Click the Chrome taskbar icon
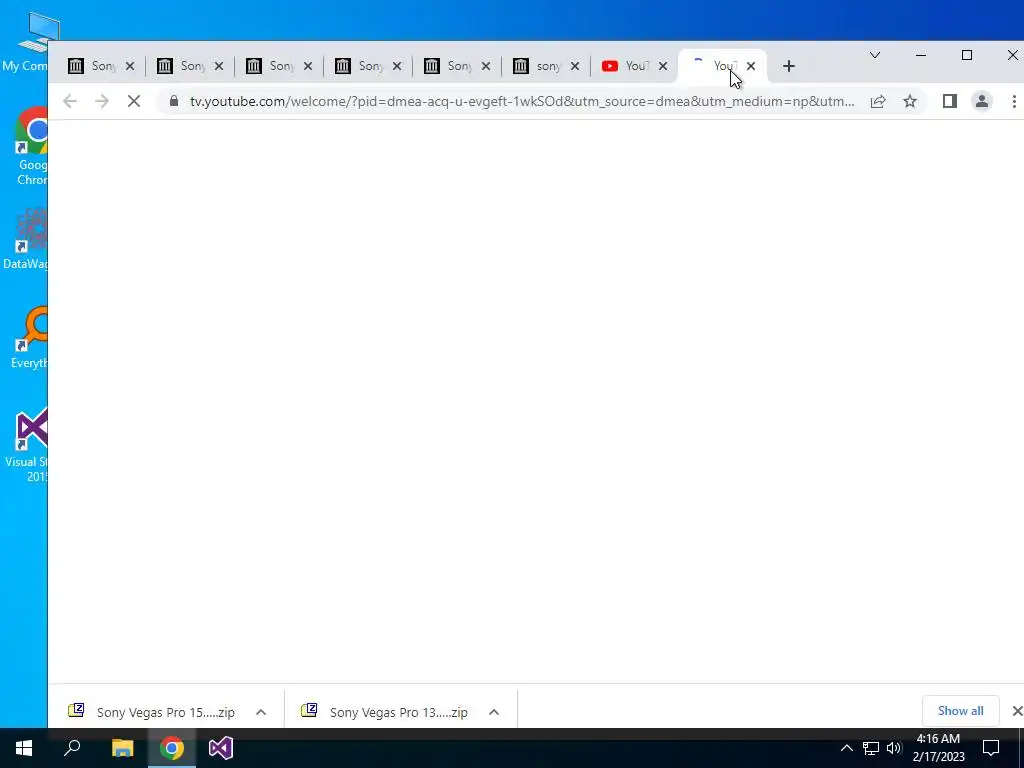Viewport: 1024px width, 768px height. [172, 748]
